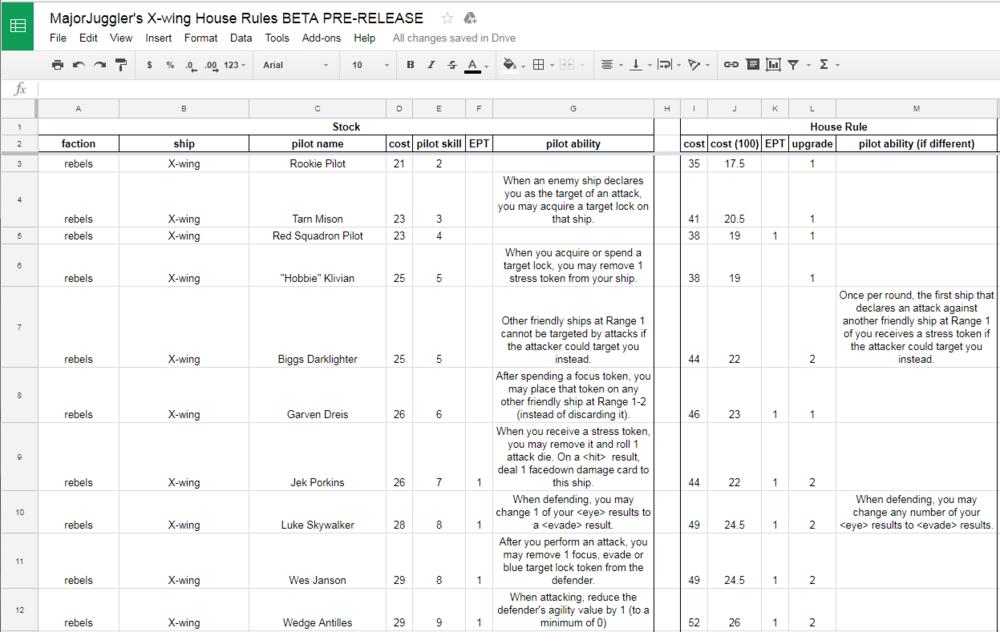Undo the last action
Image resolution: width=1000 pixels, height=632 pixels.
pos(78,65)
